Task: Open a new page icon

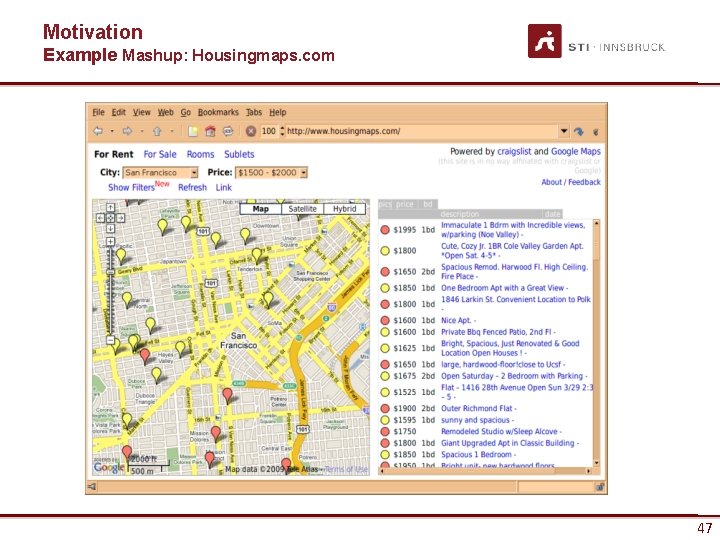Action: tap(193, 131)
